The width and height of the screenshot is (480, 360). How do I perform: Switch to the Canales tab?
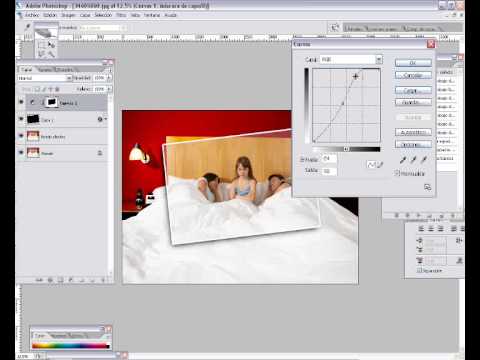tap(45, 70)
